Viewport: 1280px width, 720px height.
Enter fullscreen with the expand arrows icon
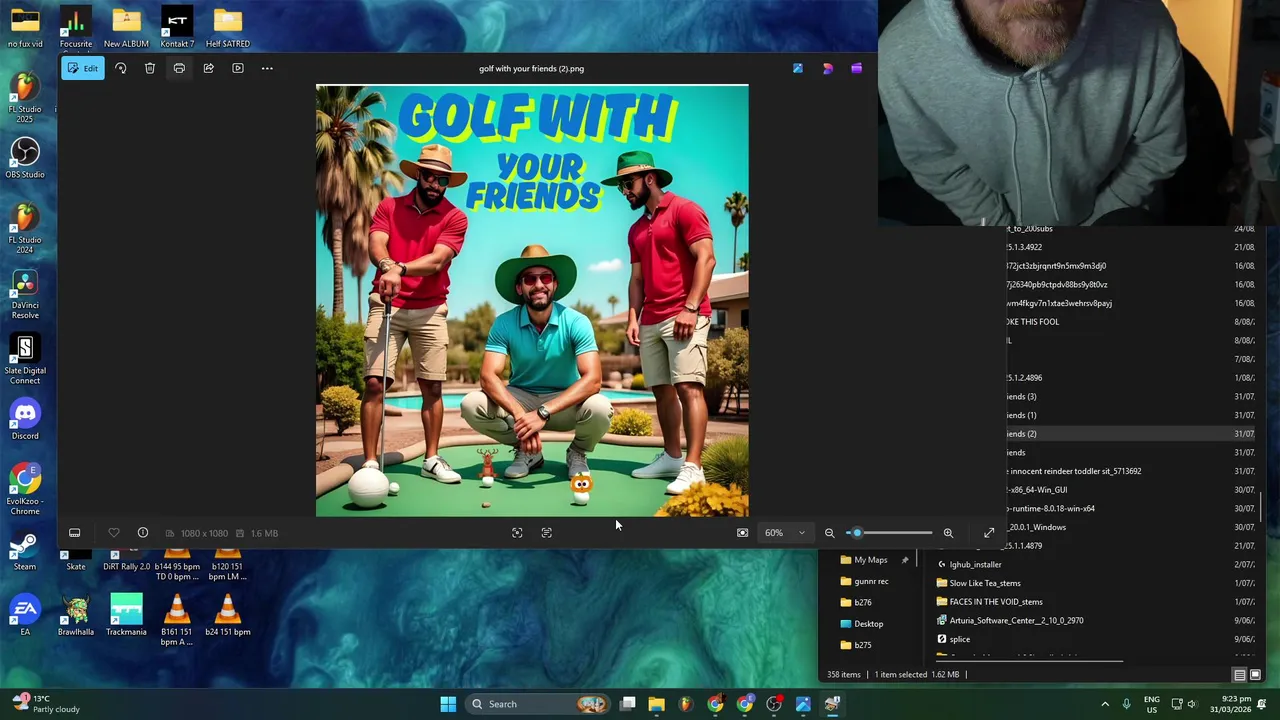989,533
